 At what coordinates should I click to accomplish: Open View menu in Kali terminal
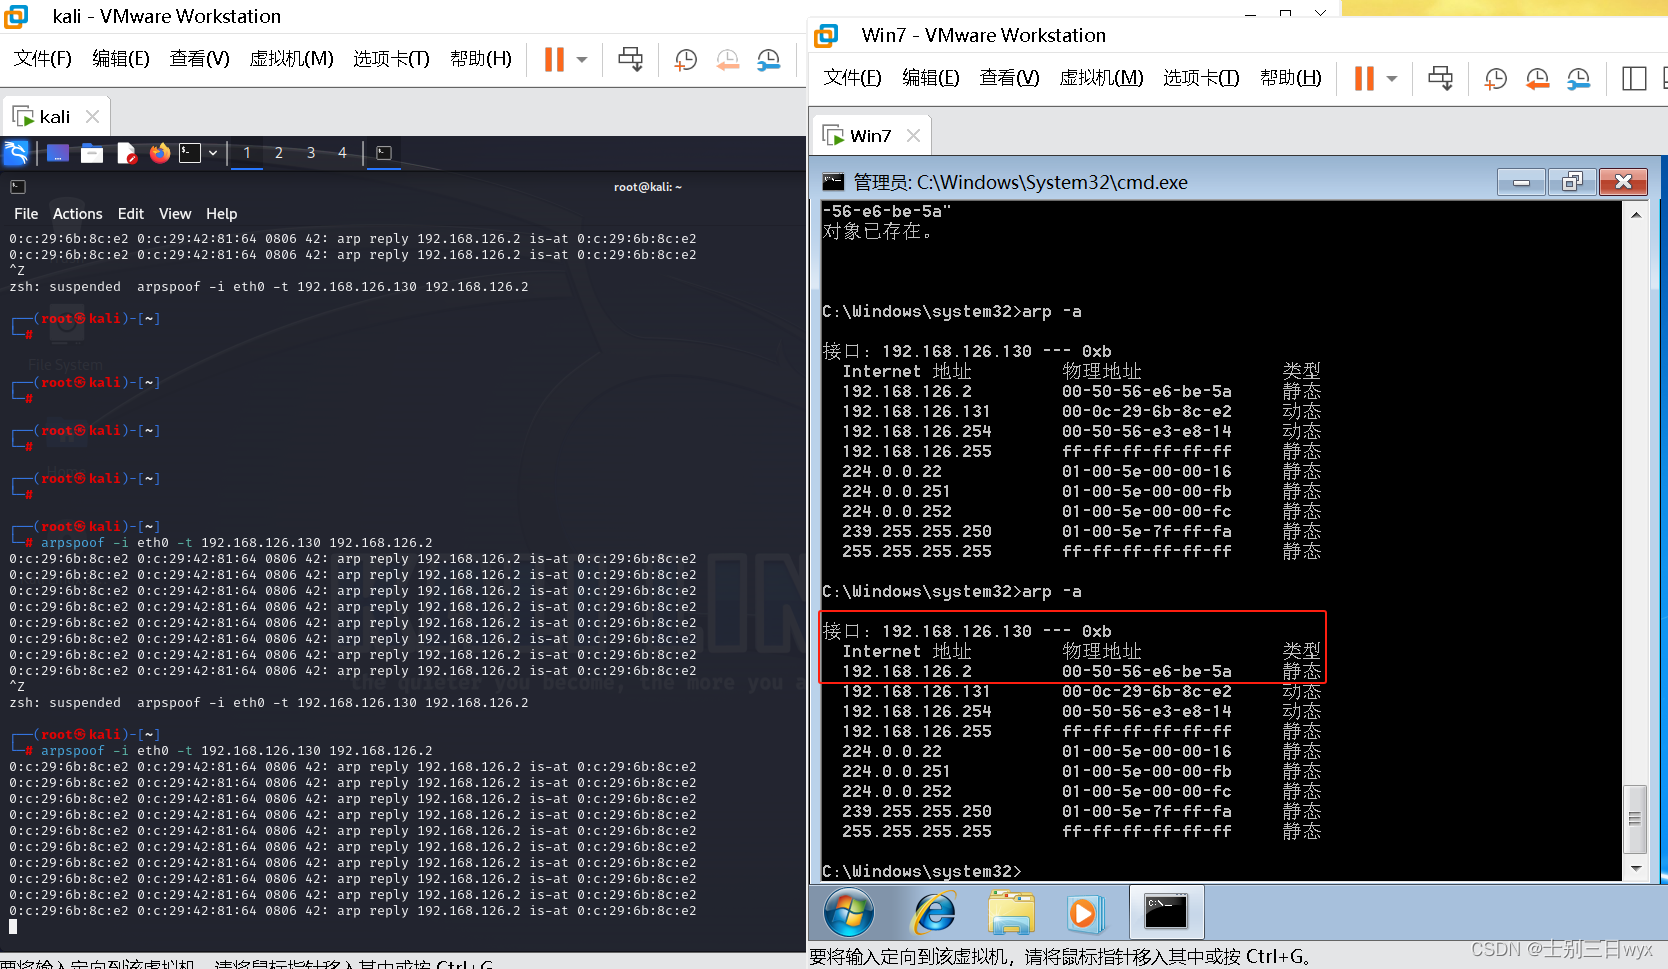click(175, 214)
